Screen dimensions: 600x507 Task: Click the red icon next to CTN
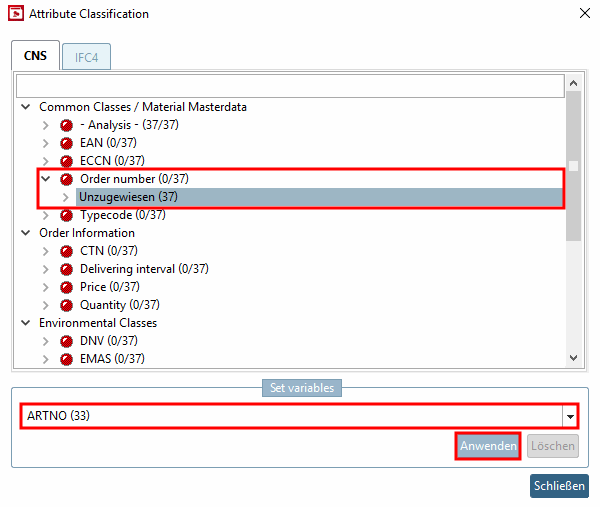point(67,251)
